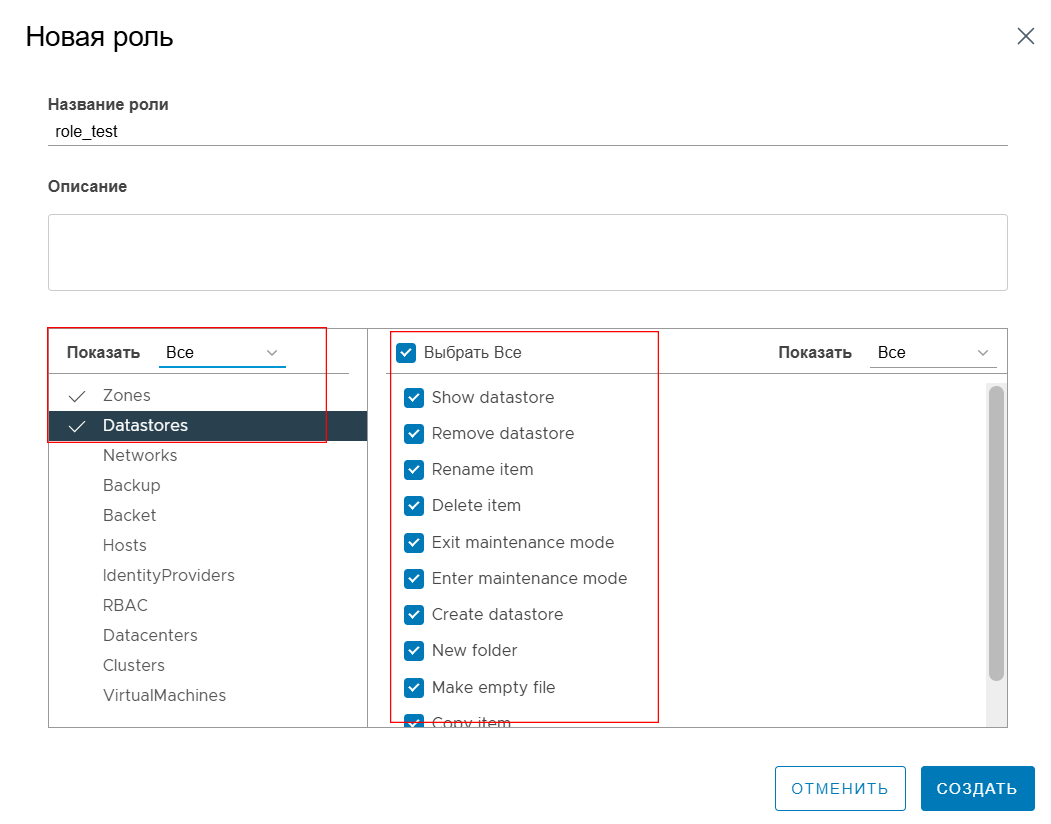Image resolution: width=1051 pixels, height=824 pixels.
Task: Open the RBAC category
Action: tap(208, 605)
